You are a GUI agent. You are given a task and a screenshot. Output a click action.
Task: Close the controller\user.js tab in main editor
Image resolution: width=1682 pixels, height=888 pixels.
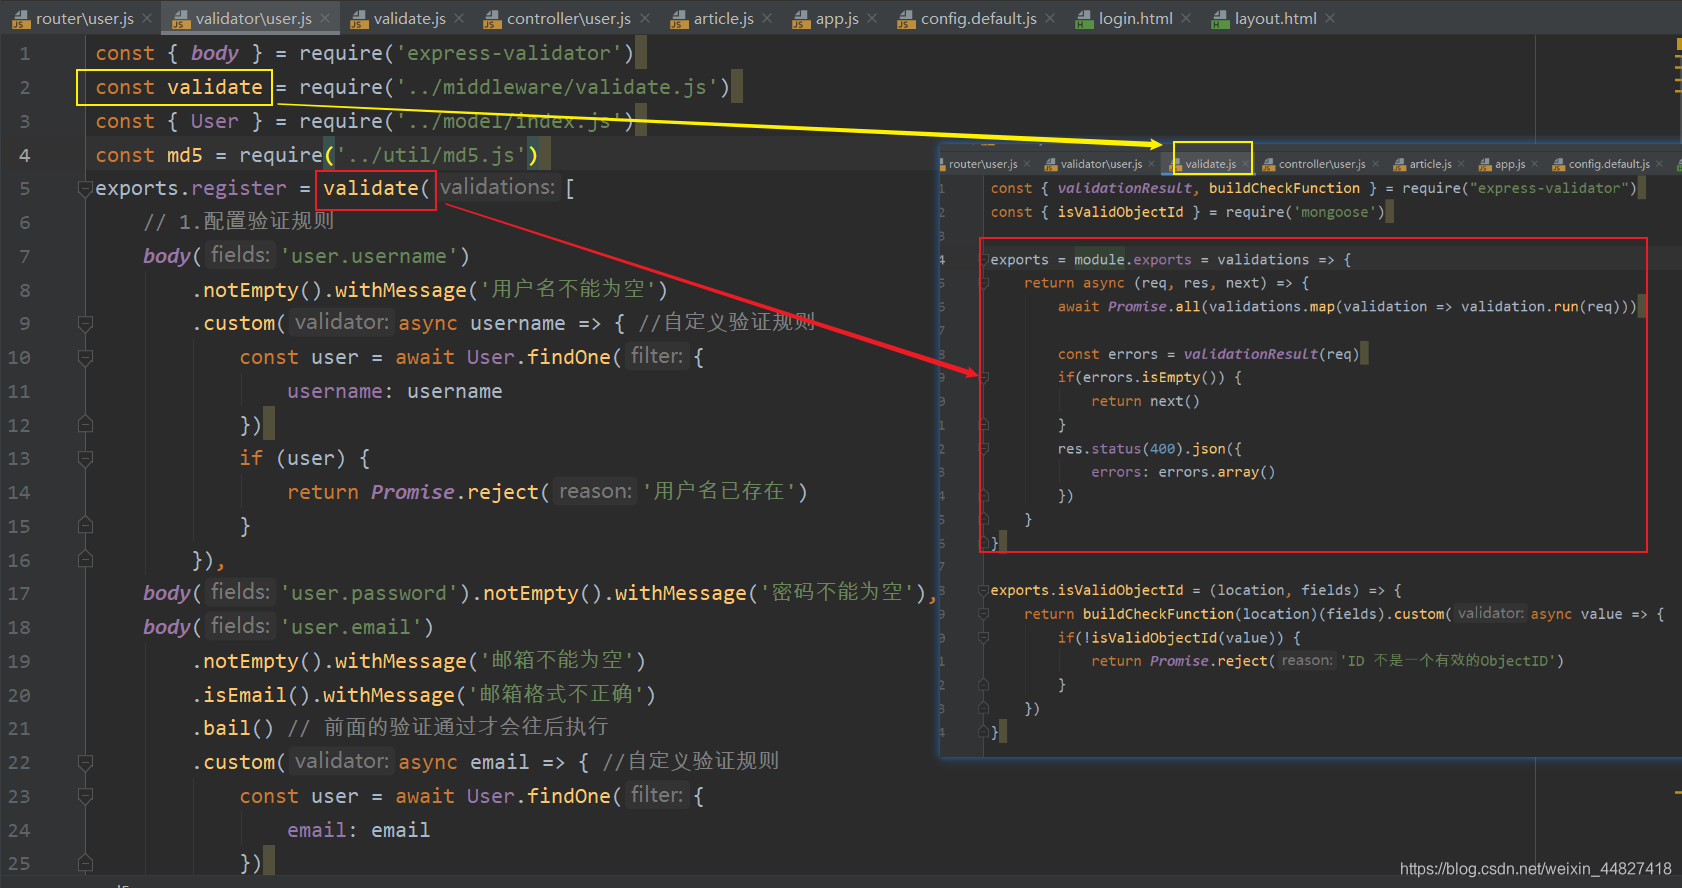pos(645,18)
